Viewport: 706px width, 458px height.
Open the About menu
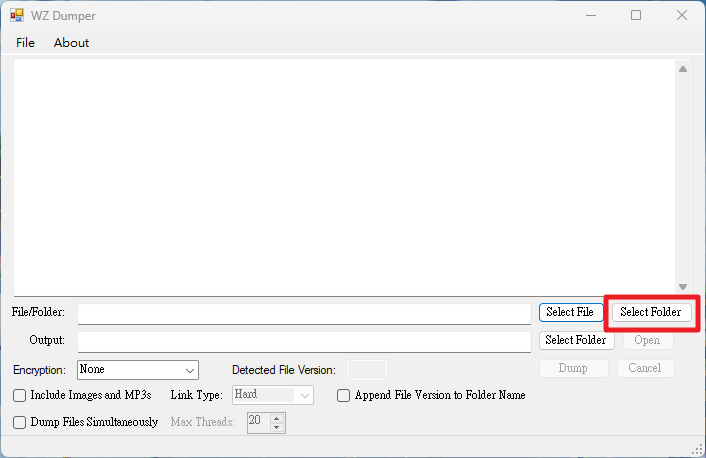pos(71,43)
